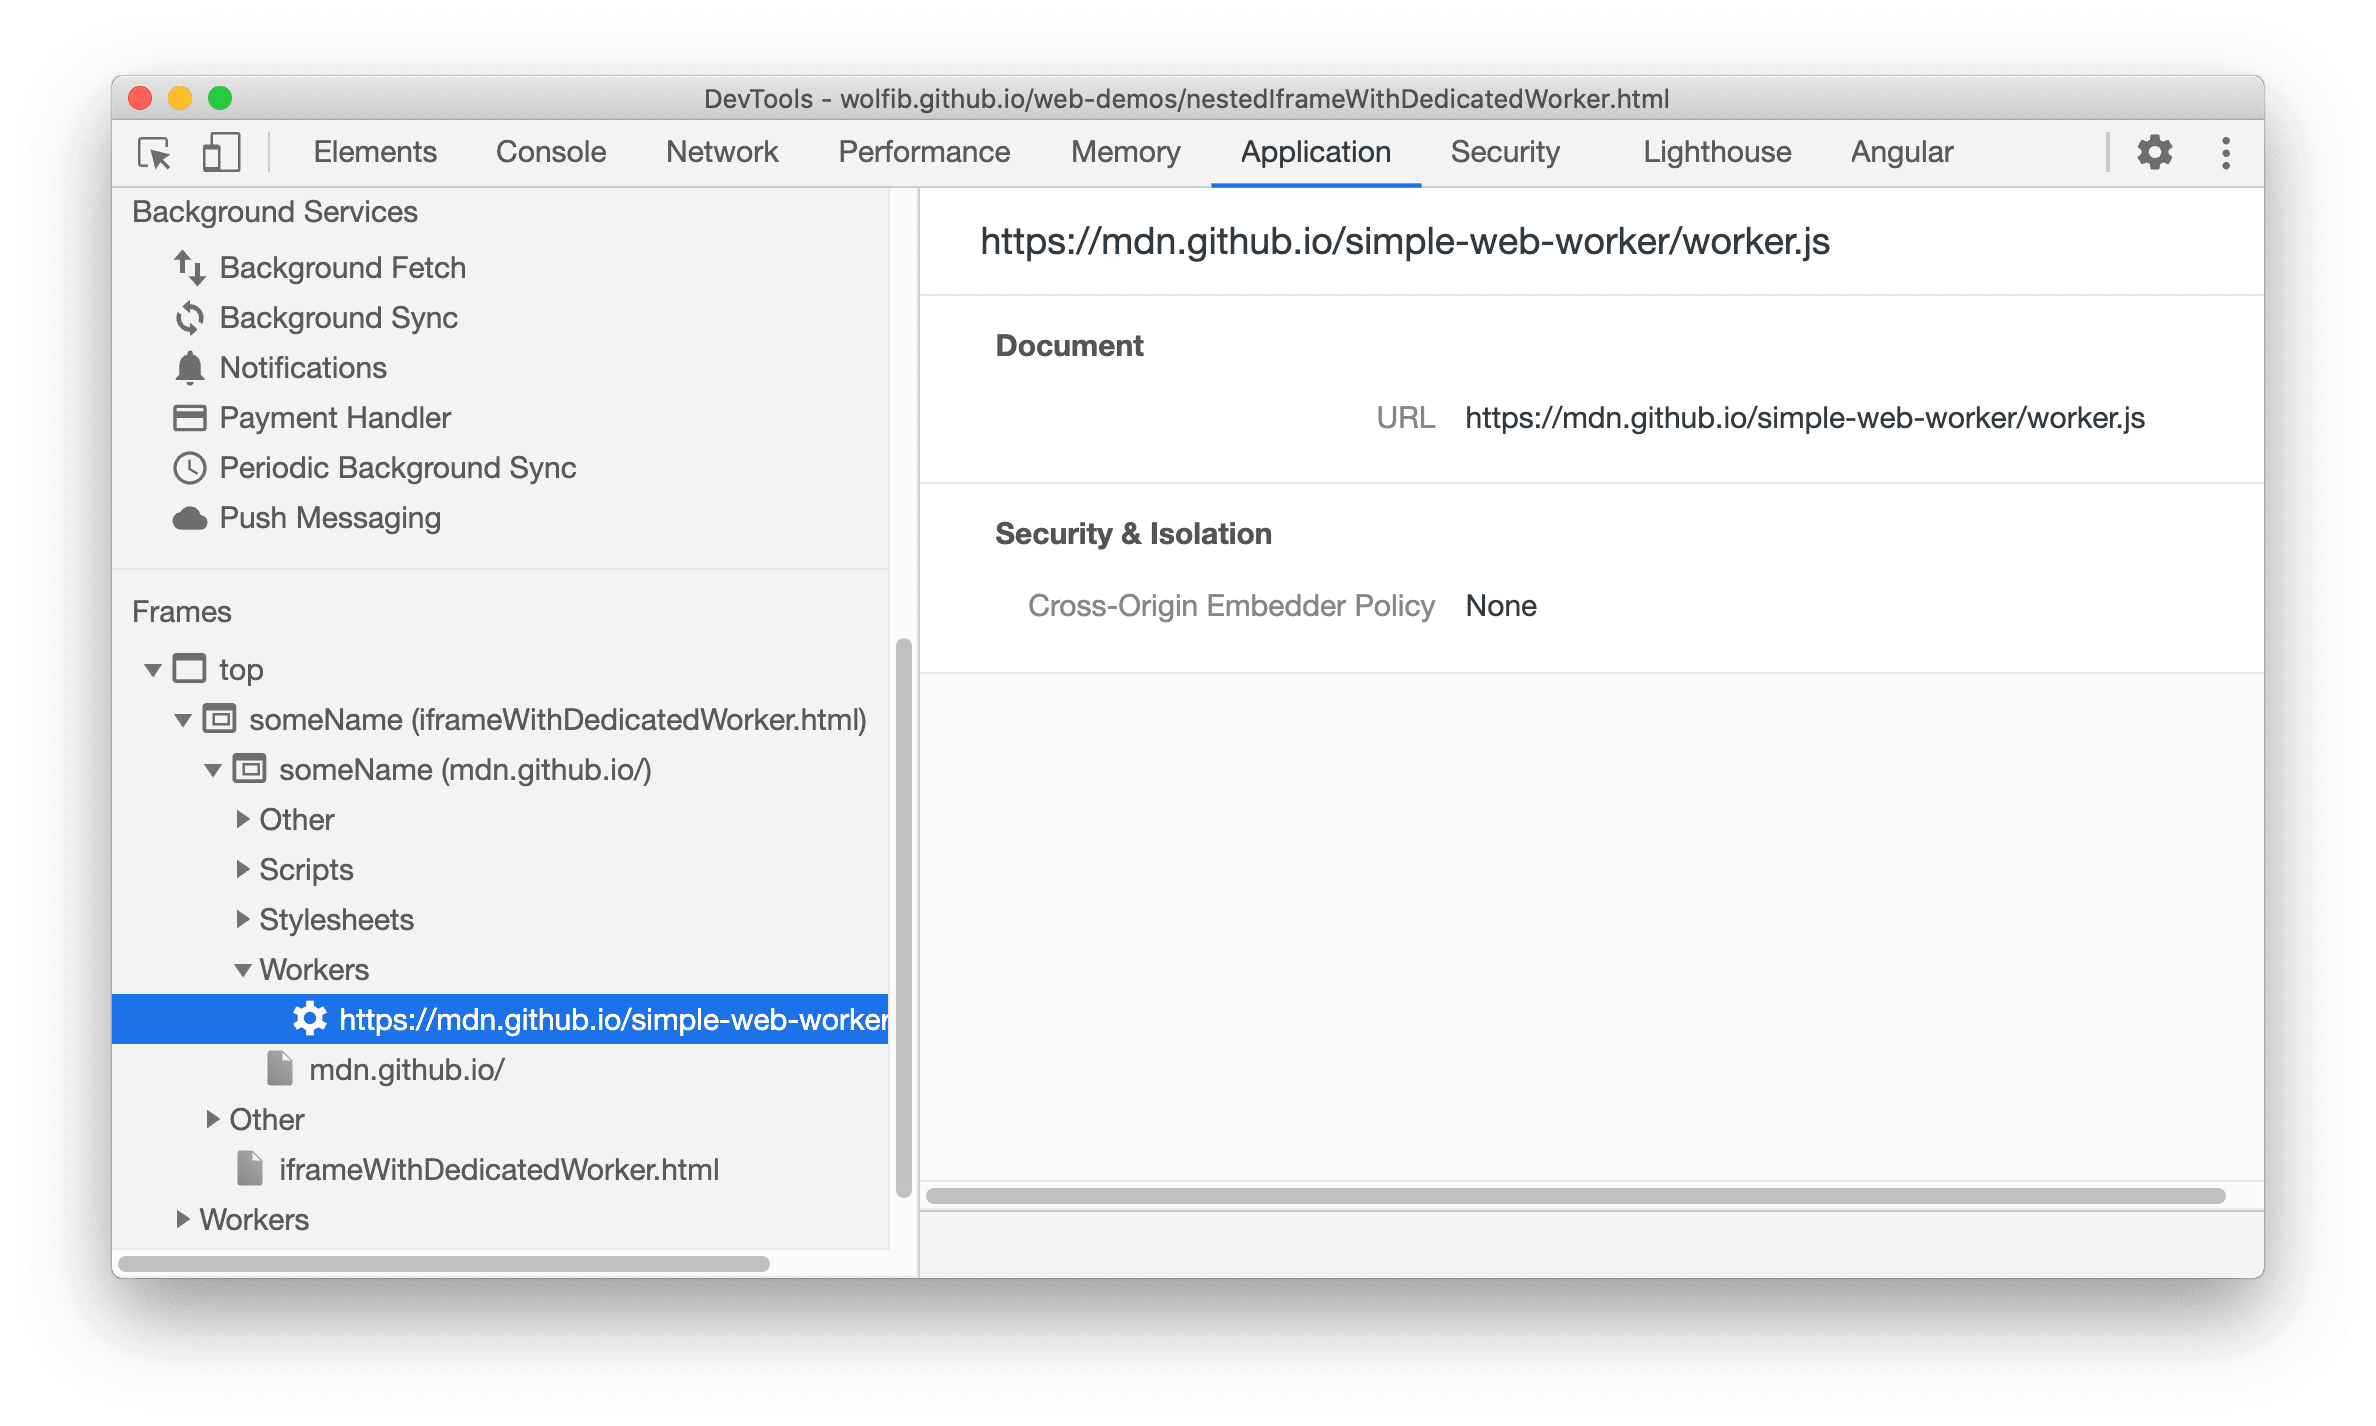
Task: Open the Security panel tab
Action: point(1500,149)
